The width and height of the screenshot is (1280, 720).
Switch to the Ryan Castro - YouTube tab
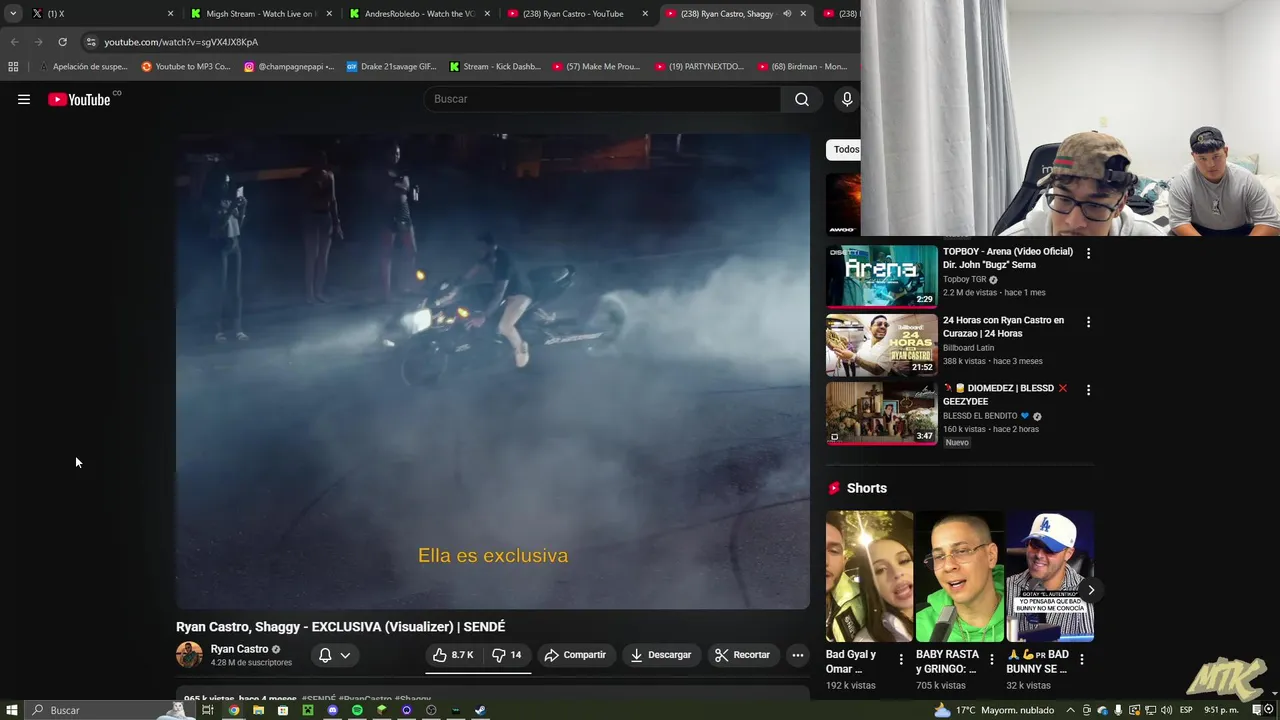click(577, 14)
